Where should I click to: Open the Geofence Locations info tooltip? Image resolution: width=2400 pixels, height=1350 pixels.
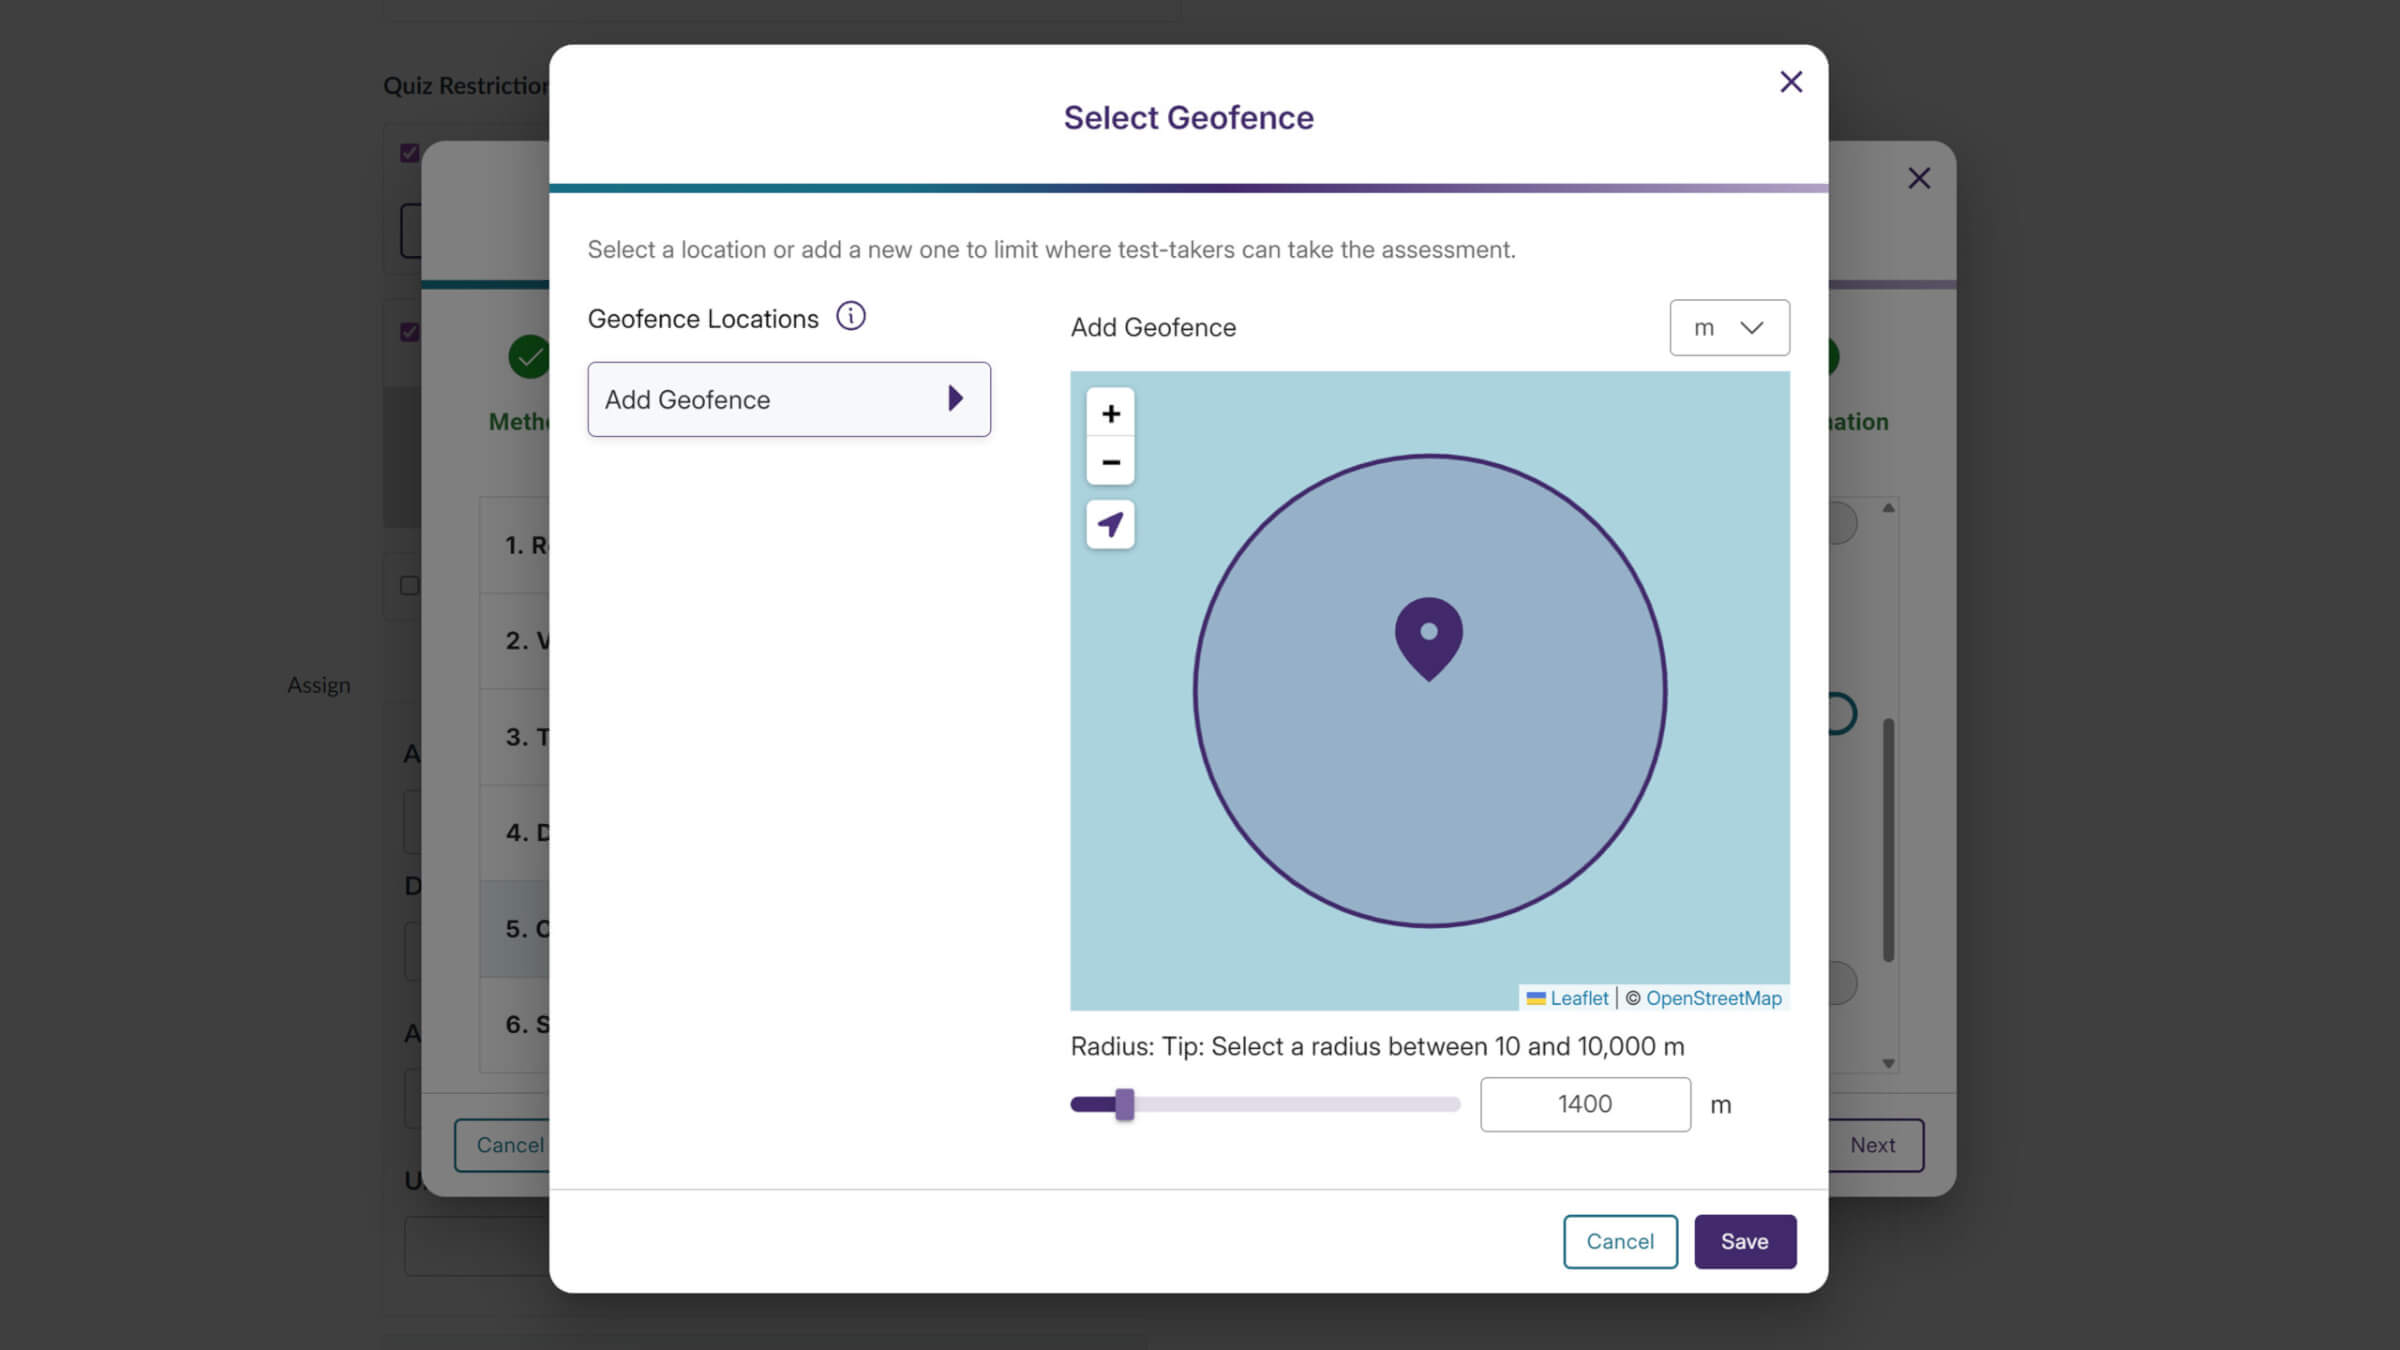[851, 316]
